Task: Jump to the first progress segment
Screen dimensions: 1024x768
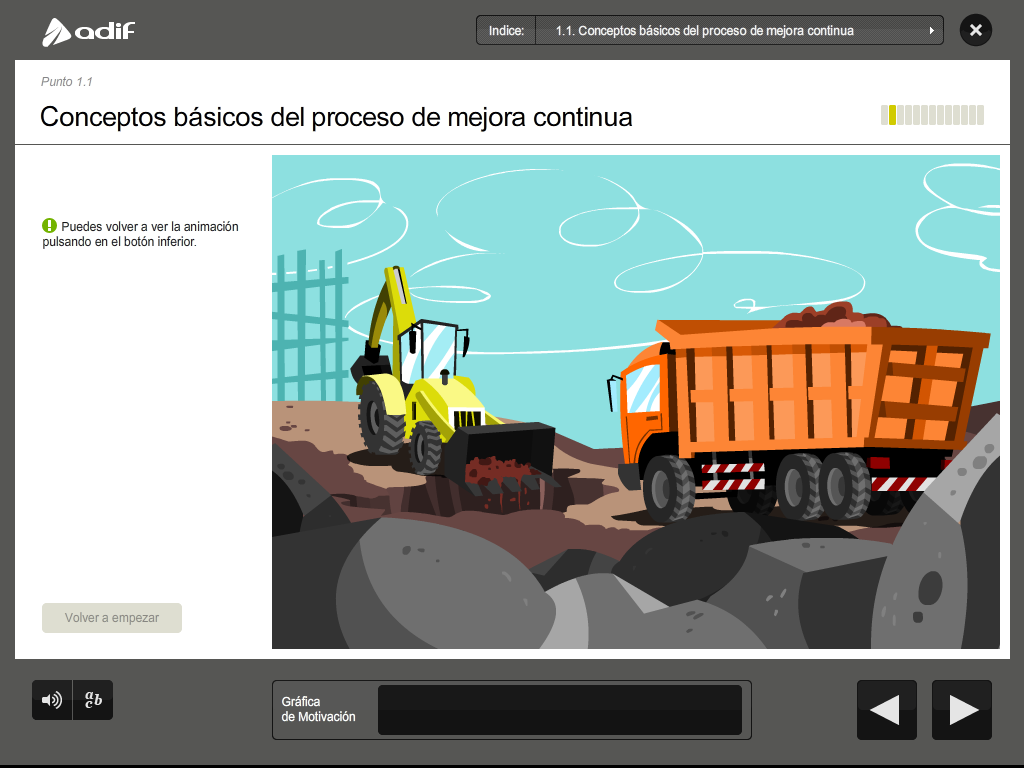Action: 885,115
